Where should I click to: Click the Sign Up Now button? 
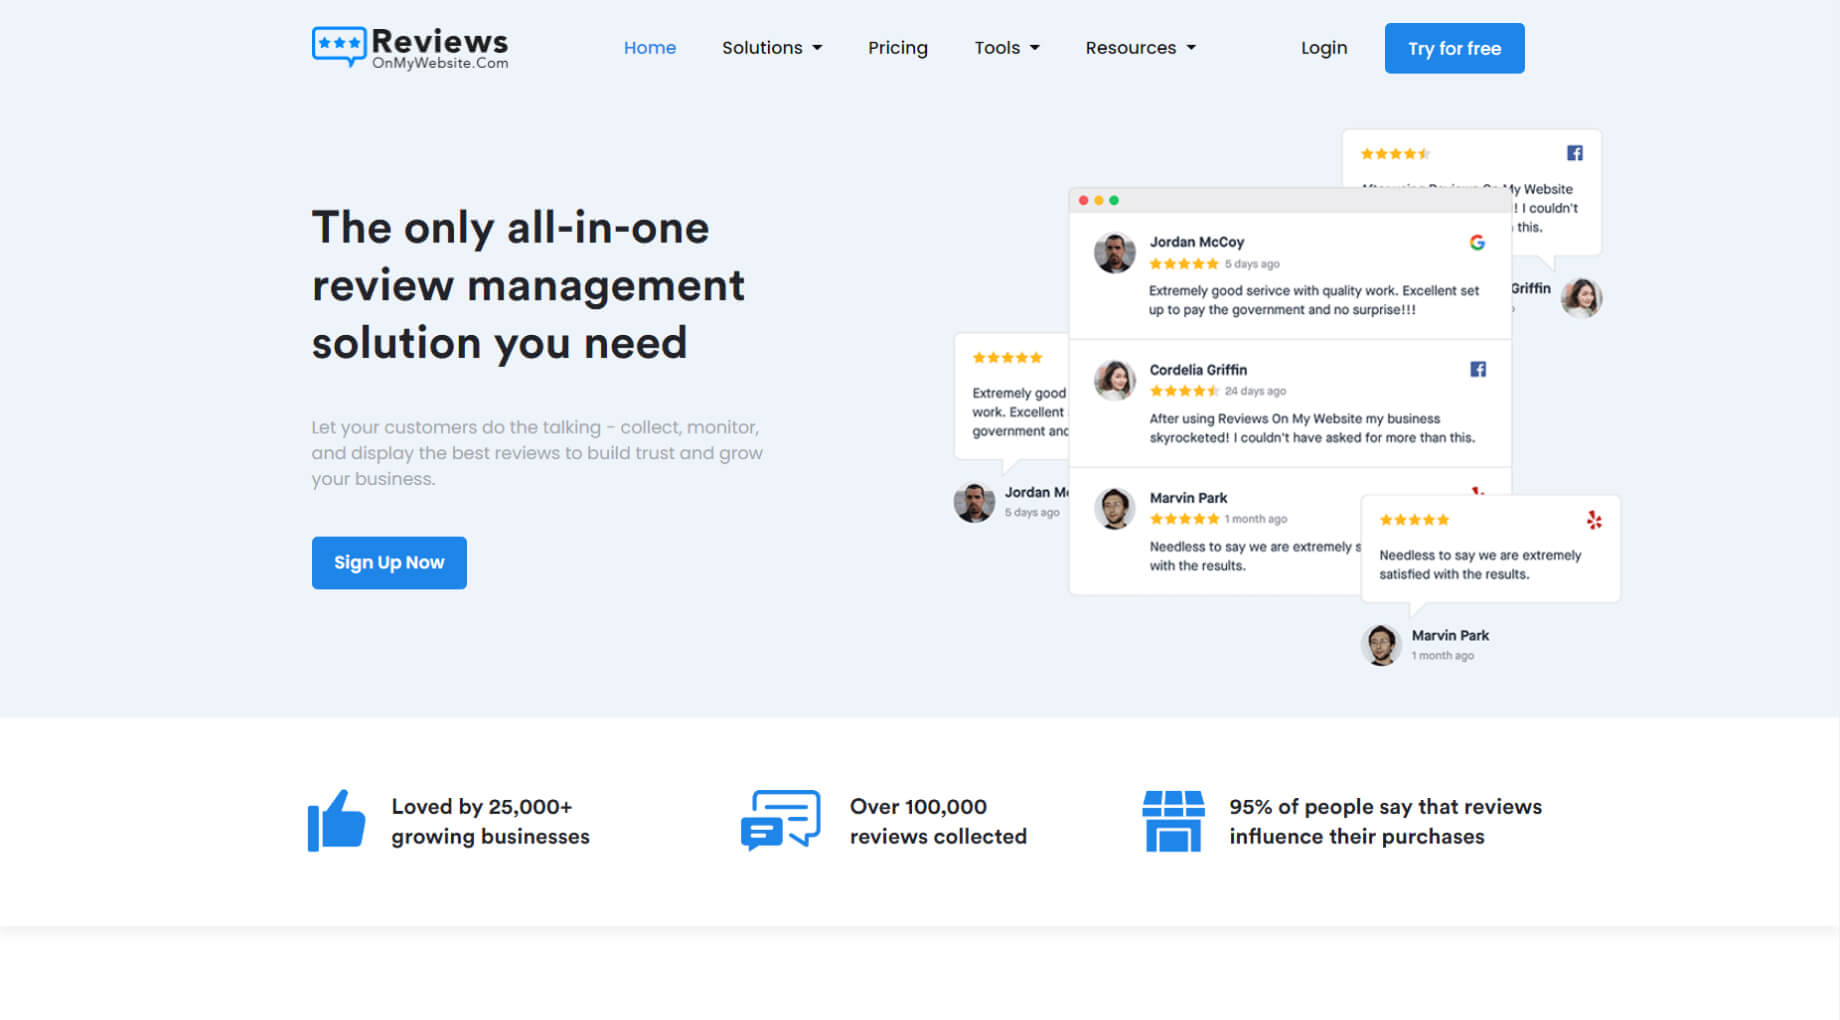389,563
